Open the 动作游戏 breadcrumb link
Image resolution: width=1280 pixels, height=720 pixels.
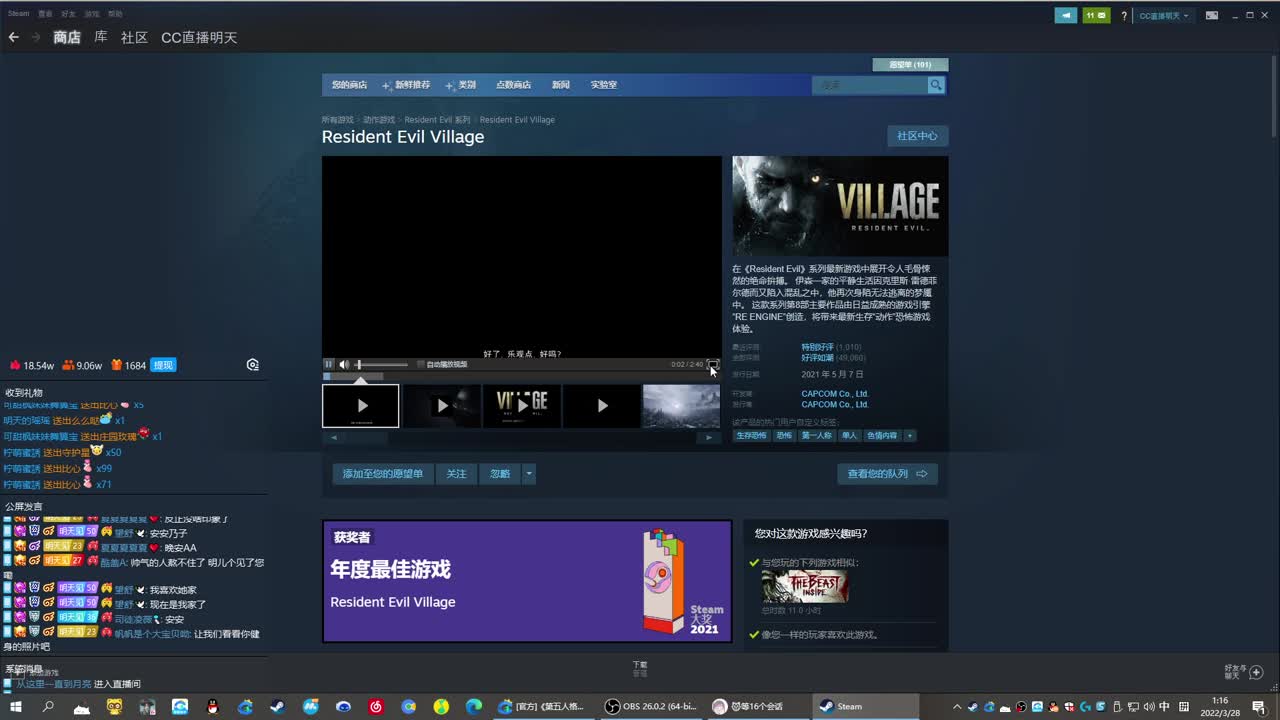click(379, 120)
